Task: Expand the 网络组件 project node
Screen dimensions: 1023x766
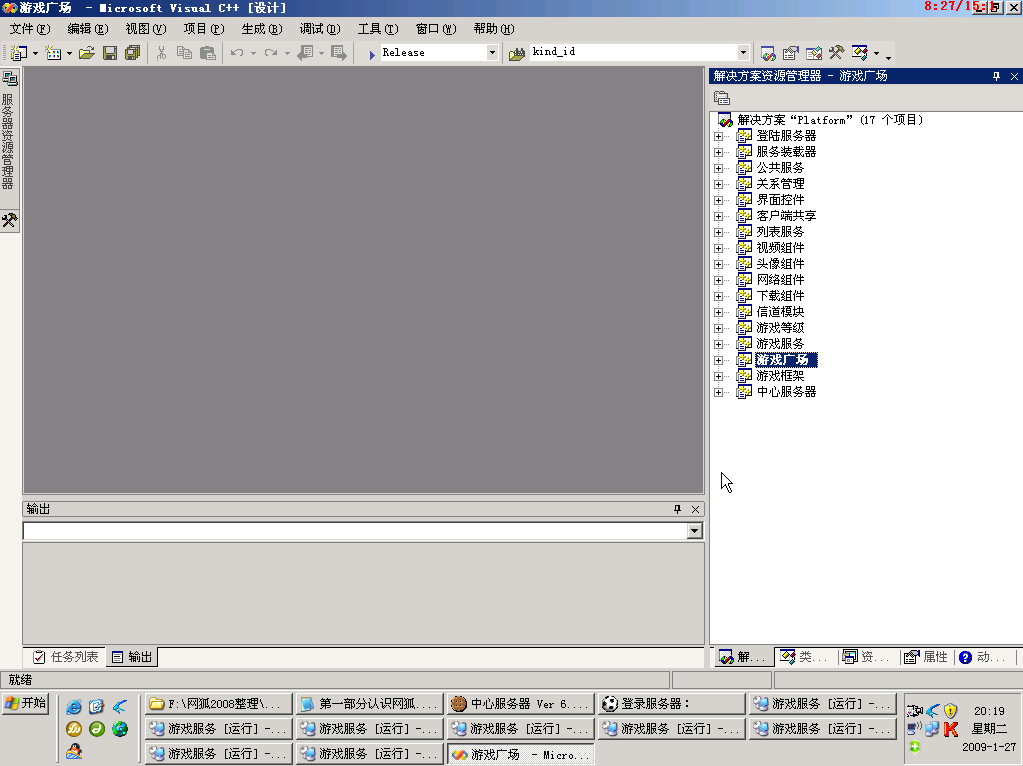Action: [718, 280]
